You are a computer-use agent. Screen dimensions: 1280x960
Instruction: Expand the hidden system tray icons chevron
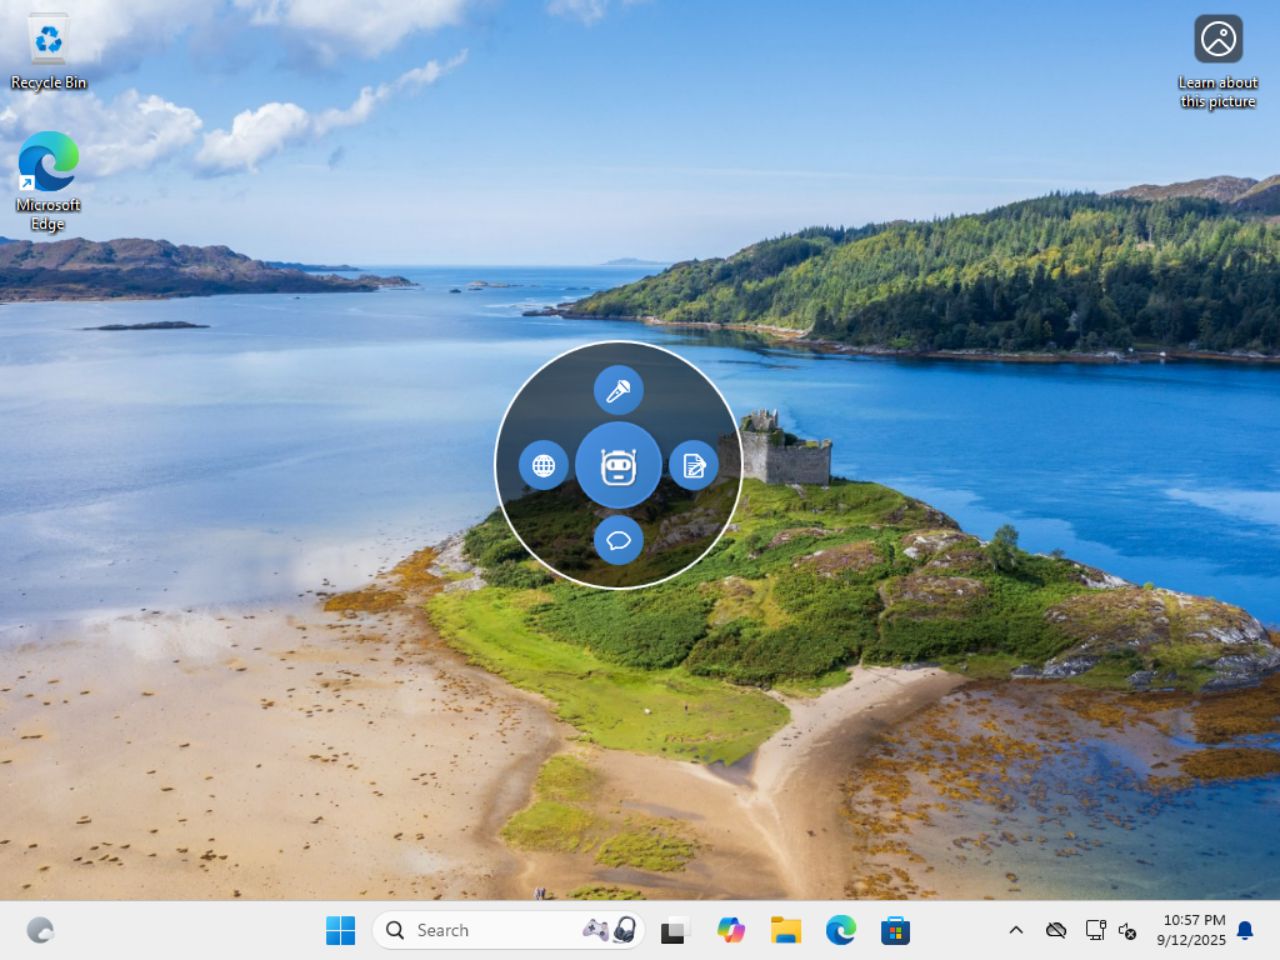[x=1016, y=930]
